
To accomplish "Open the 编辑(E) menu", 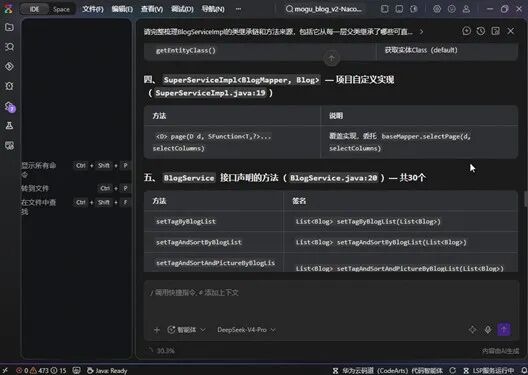I will (122, 9).
